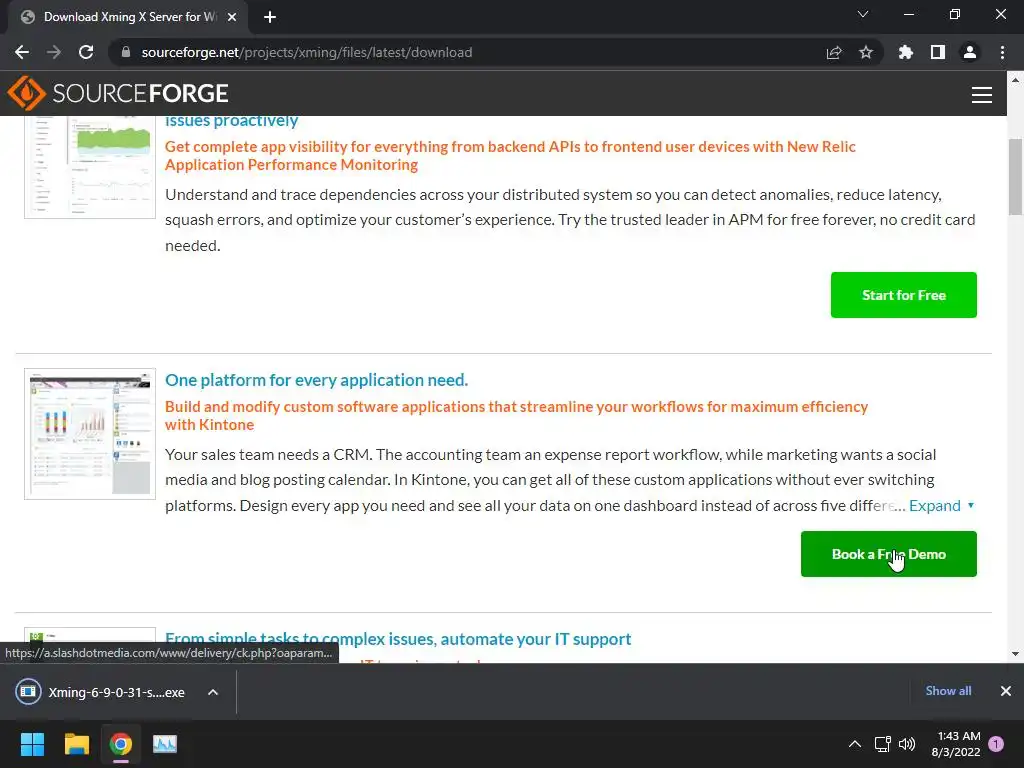Open the tab search chevron
Viewport: 1024px width, 768px height.
point(863,14)
